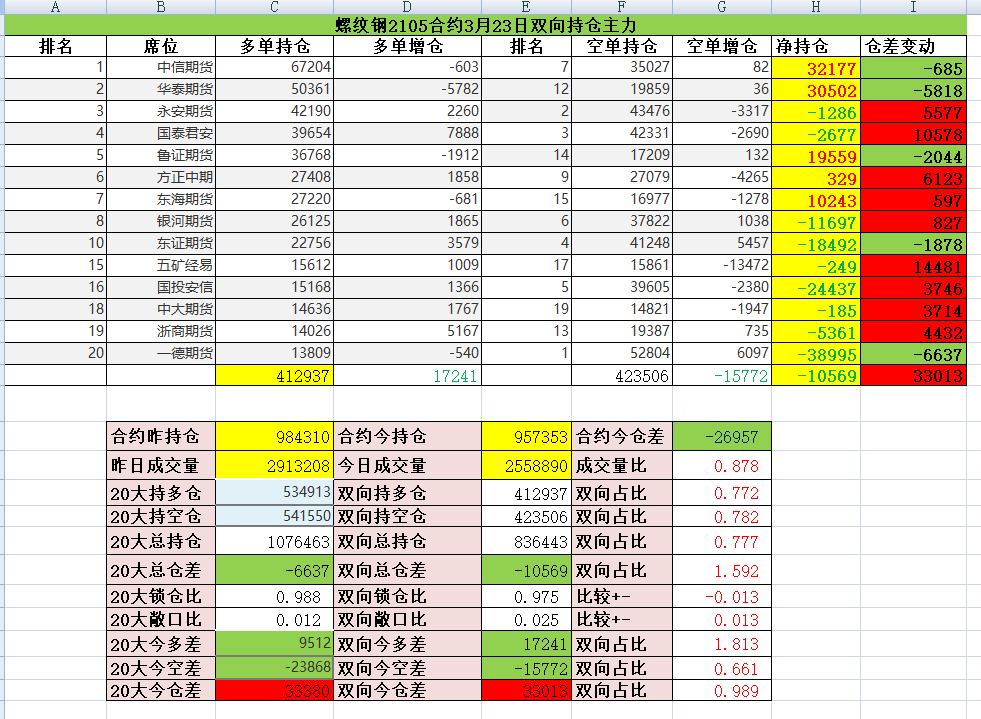Select 国泰君安's 多单增仓 value 7888
The image size is (981, 719).
(407, 133)
